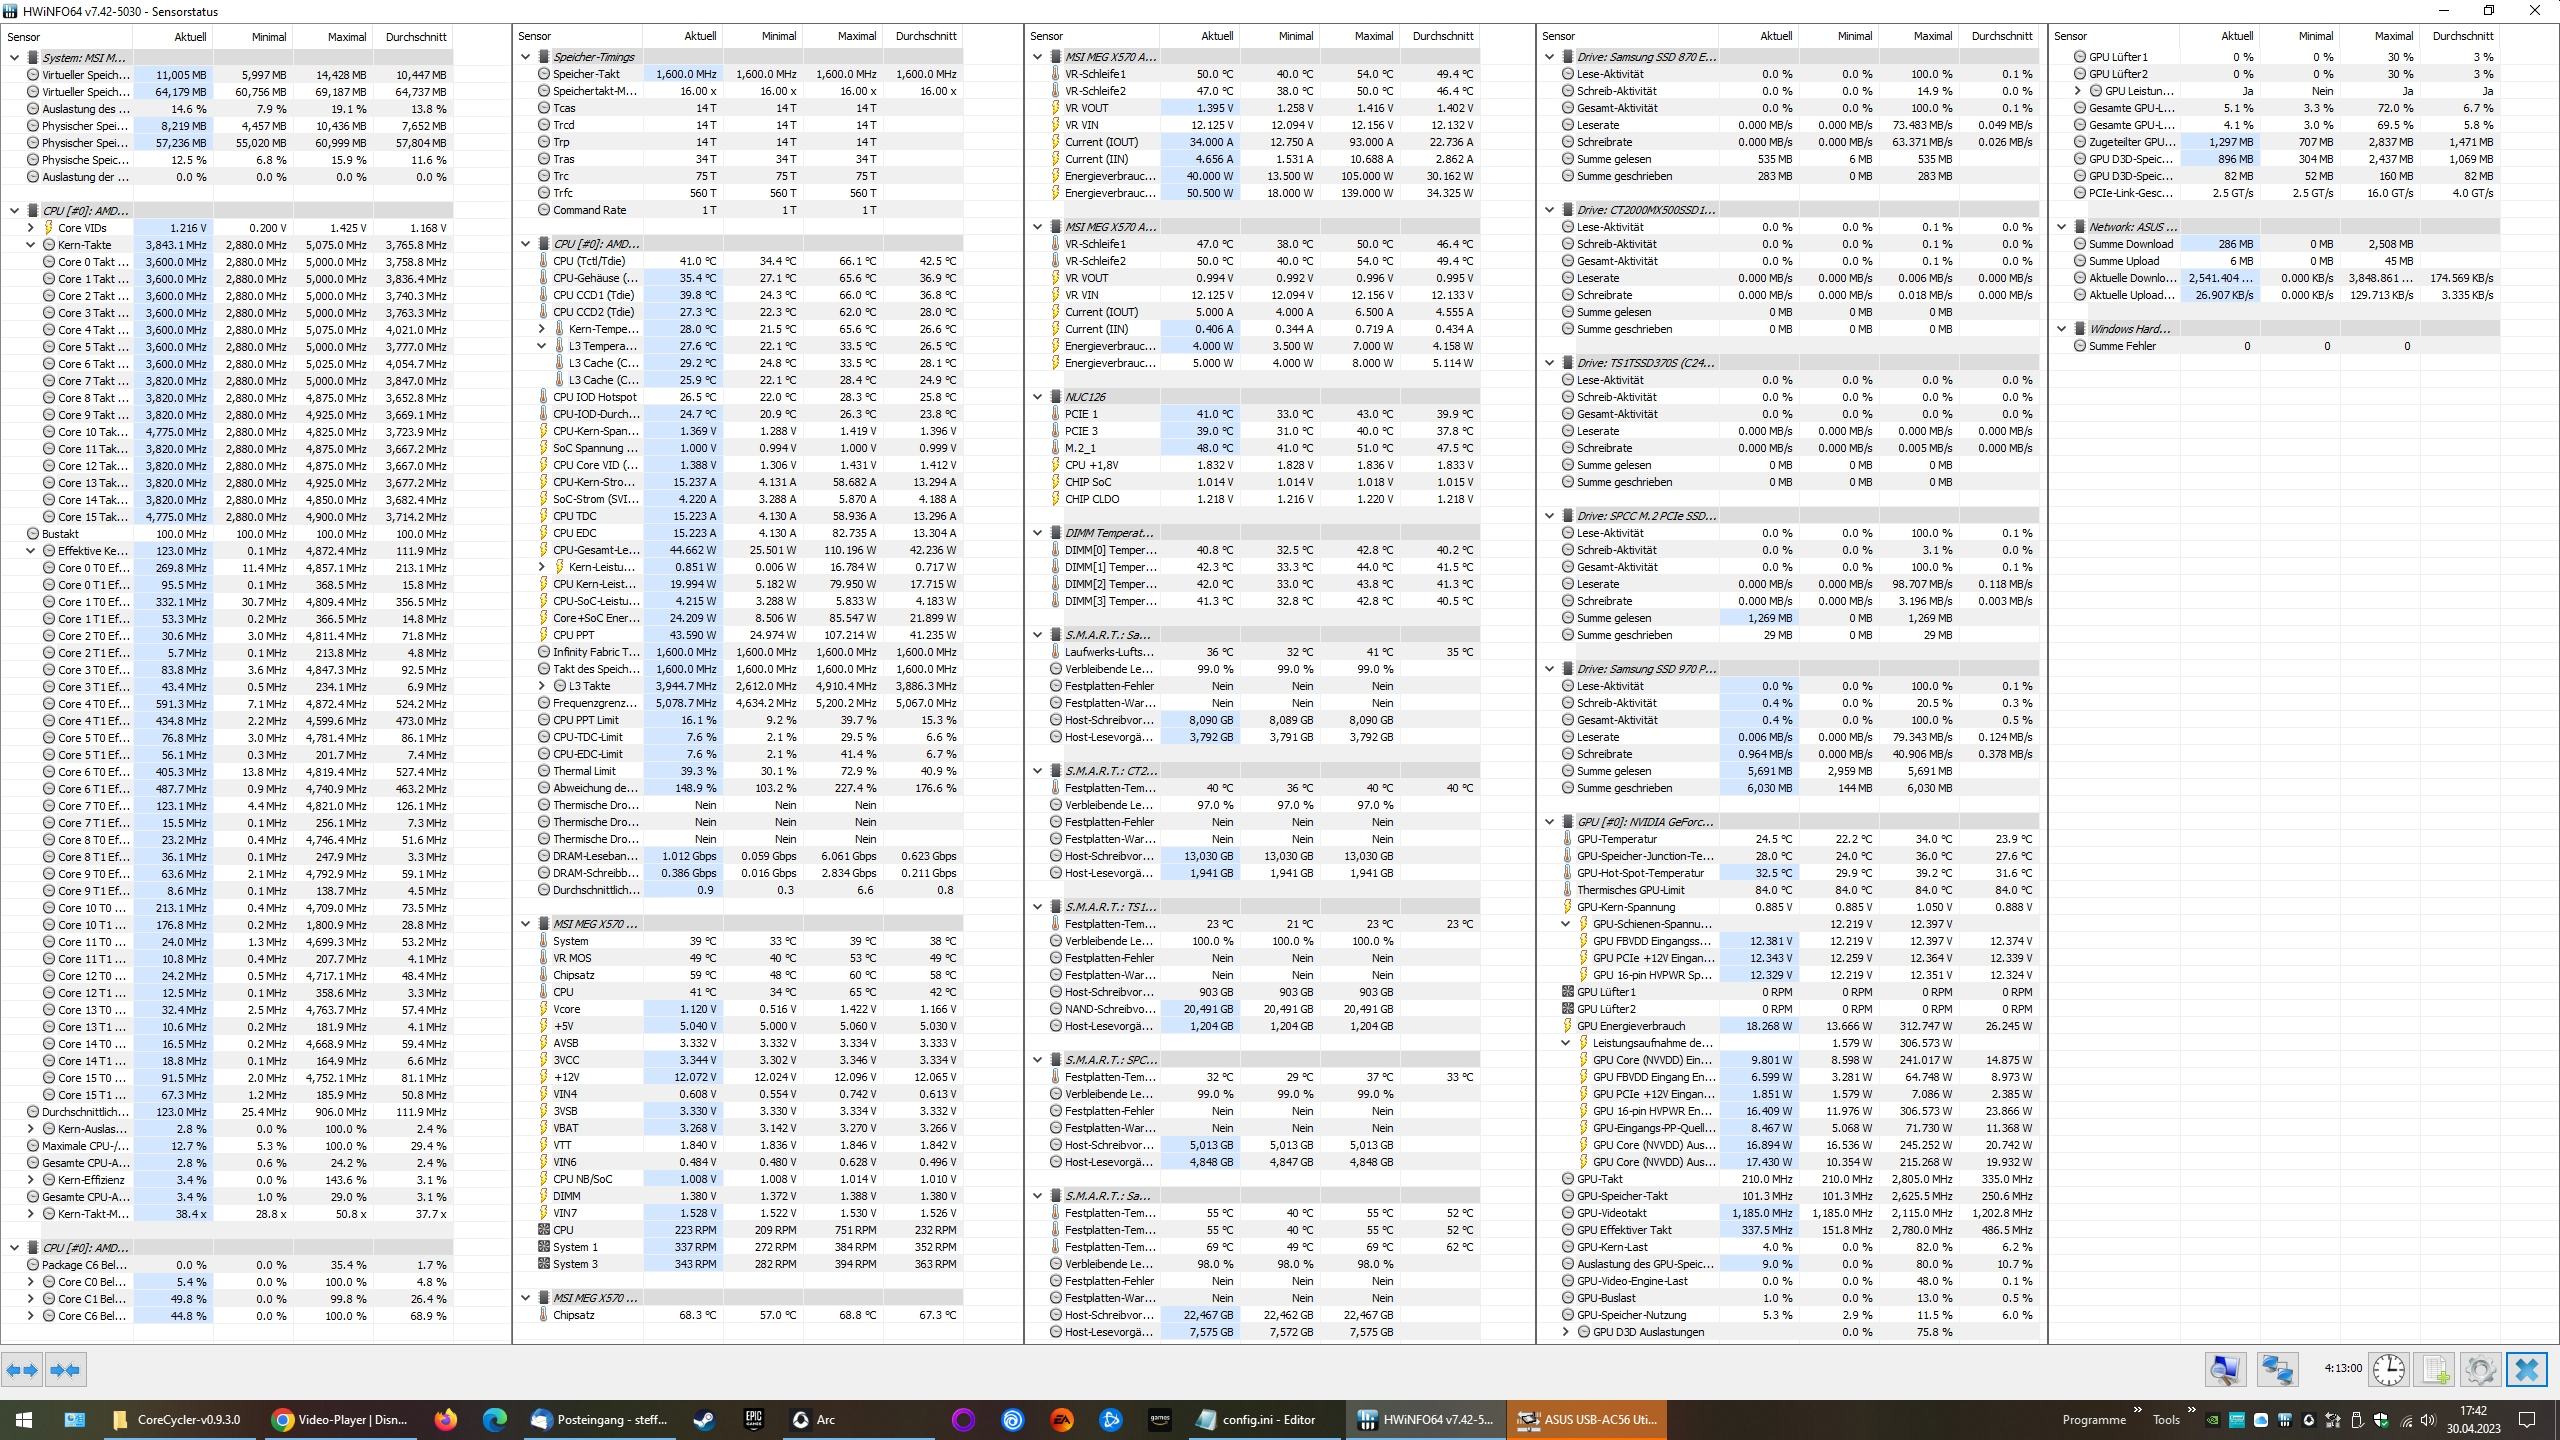Collapse the Drive: Samsung SSD 870 group
2560x1440 pixels.
click(1550, 57)
